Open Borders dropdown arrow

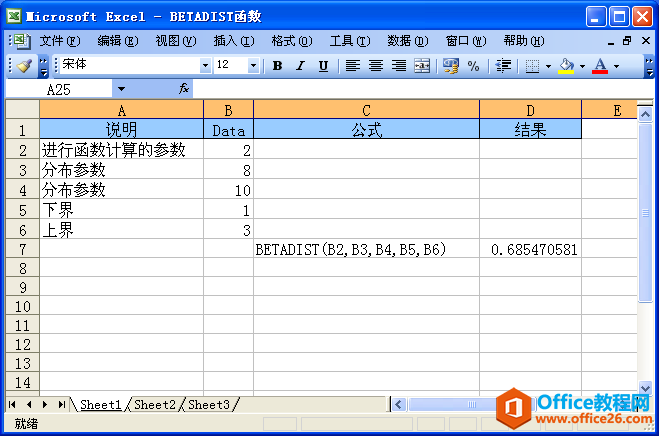(548, 66)
